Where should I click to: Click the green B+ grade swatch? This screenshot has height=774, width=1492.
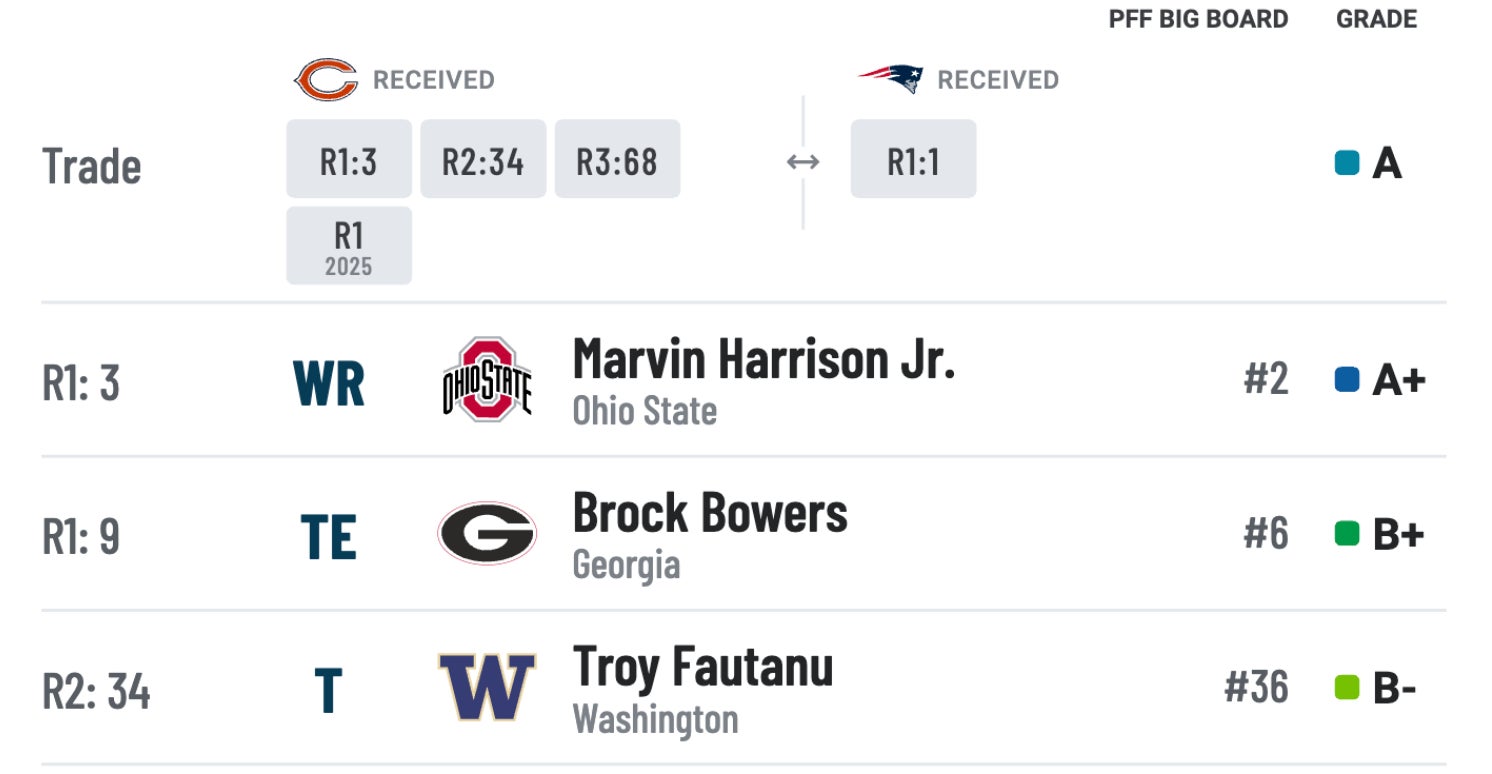1347,534
